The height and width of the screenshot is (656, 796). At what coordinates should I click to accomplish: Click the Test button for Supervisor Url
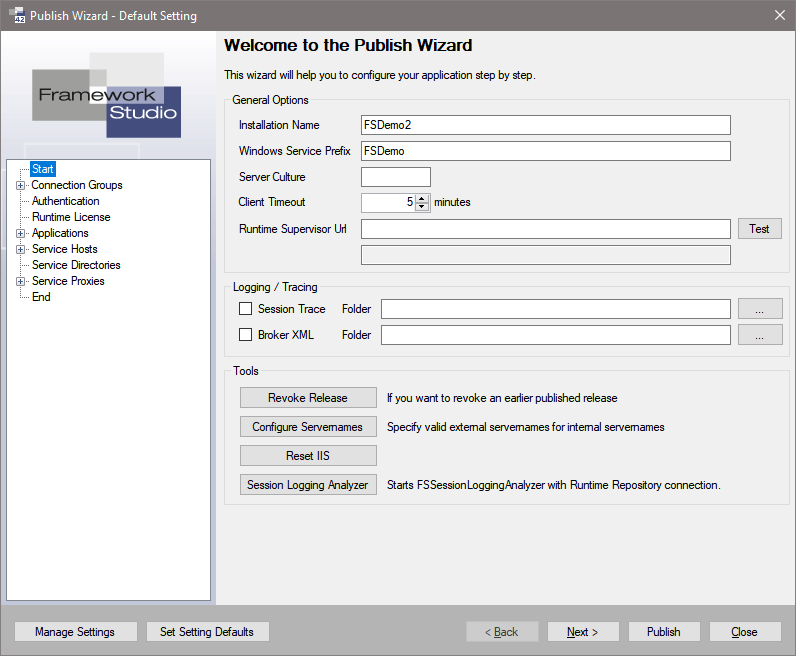pos(759,229)
